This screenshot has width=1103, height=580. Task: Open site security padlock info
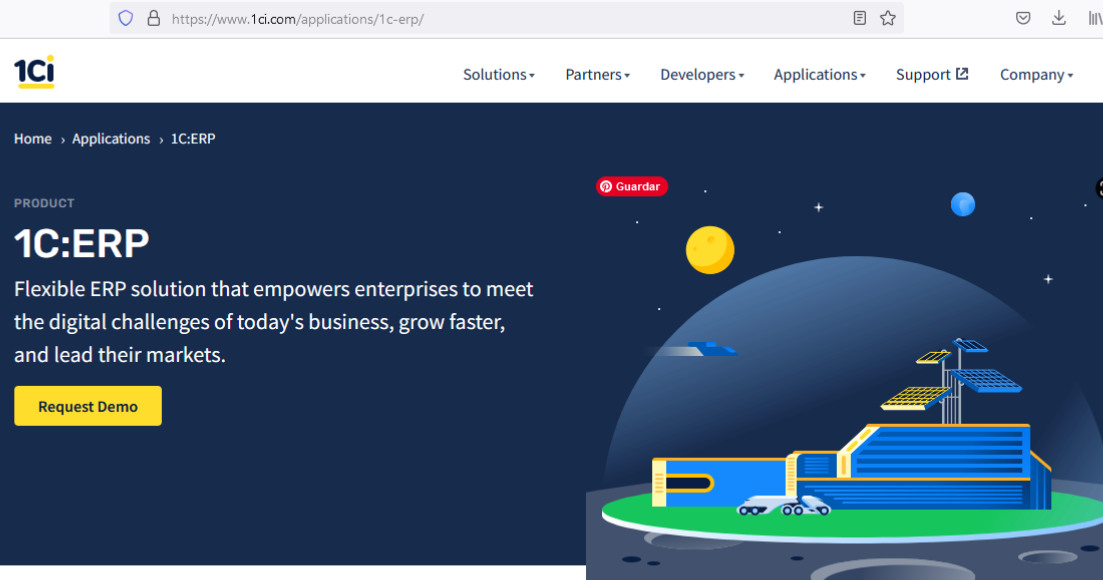[153, 18]
